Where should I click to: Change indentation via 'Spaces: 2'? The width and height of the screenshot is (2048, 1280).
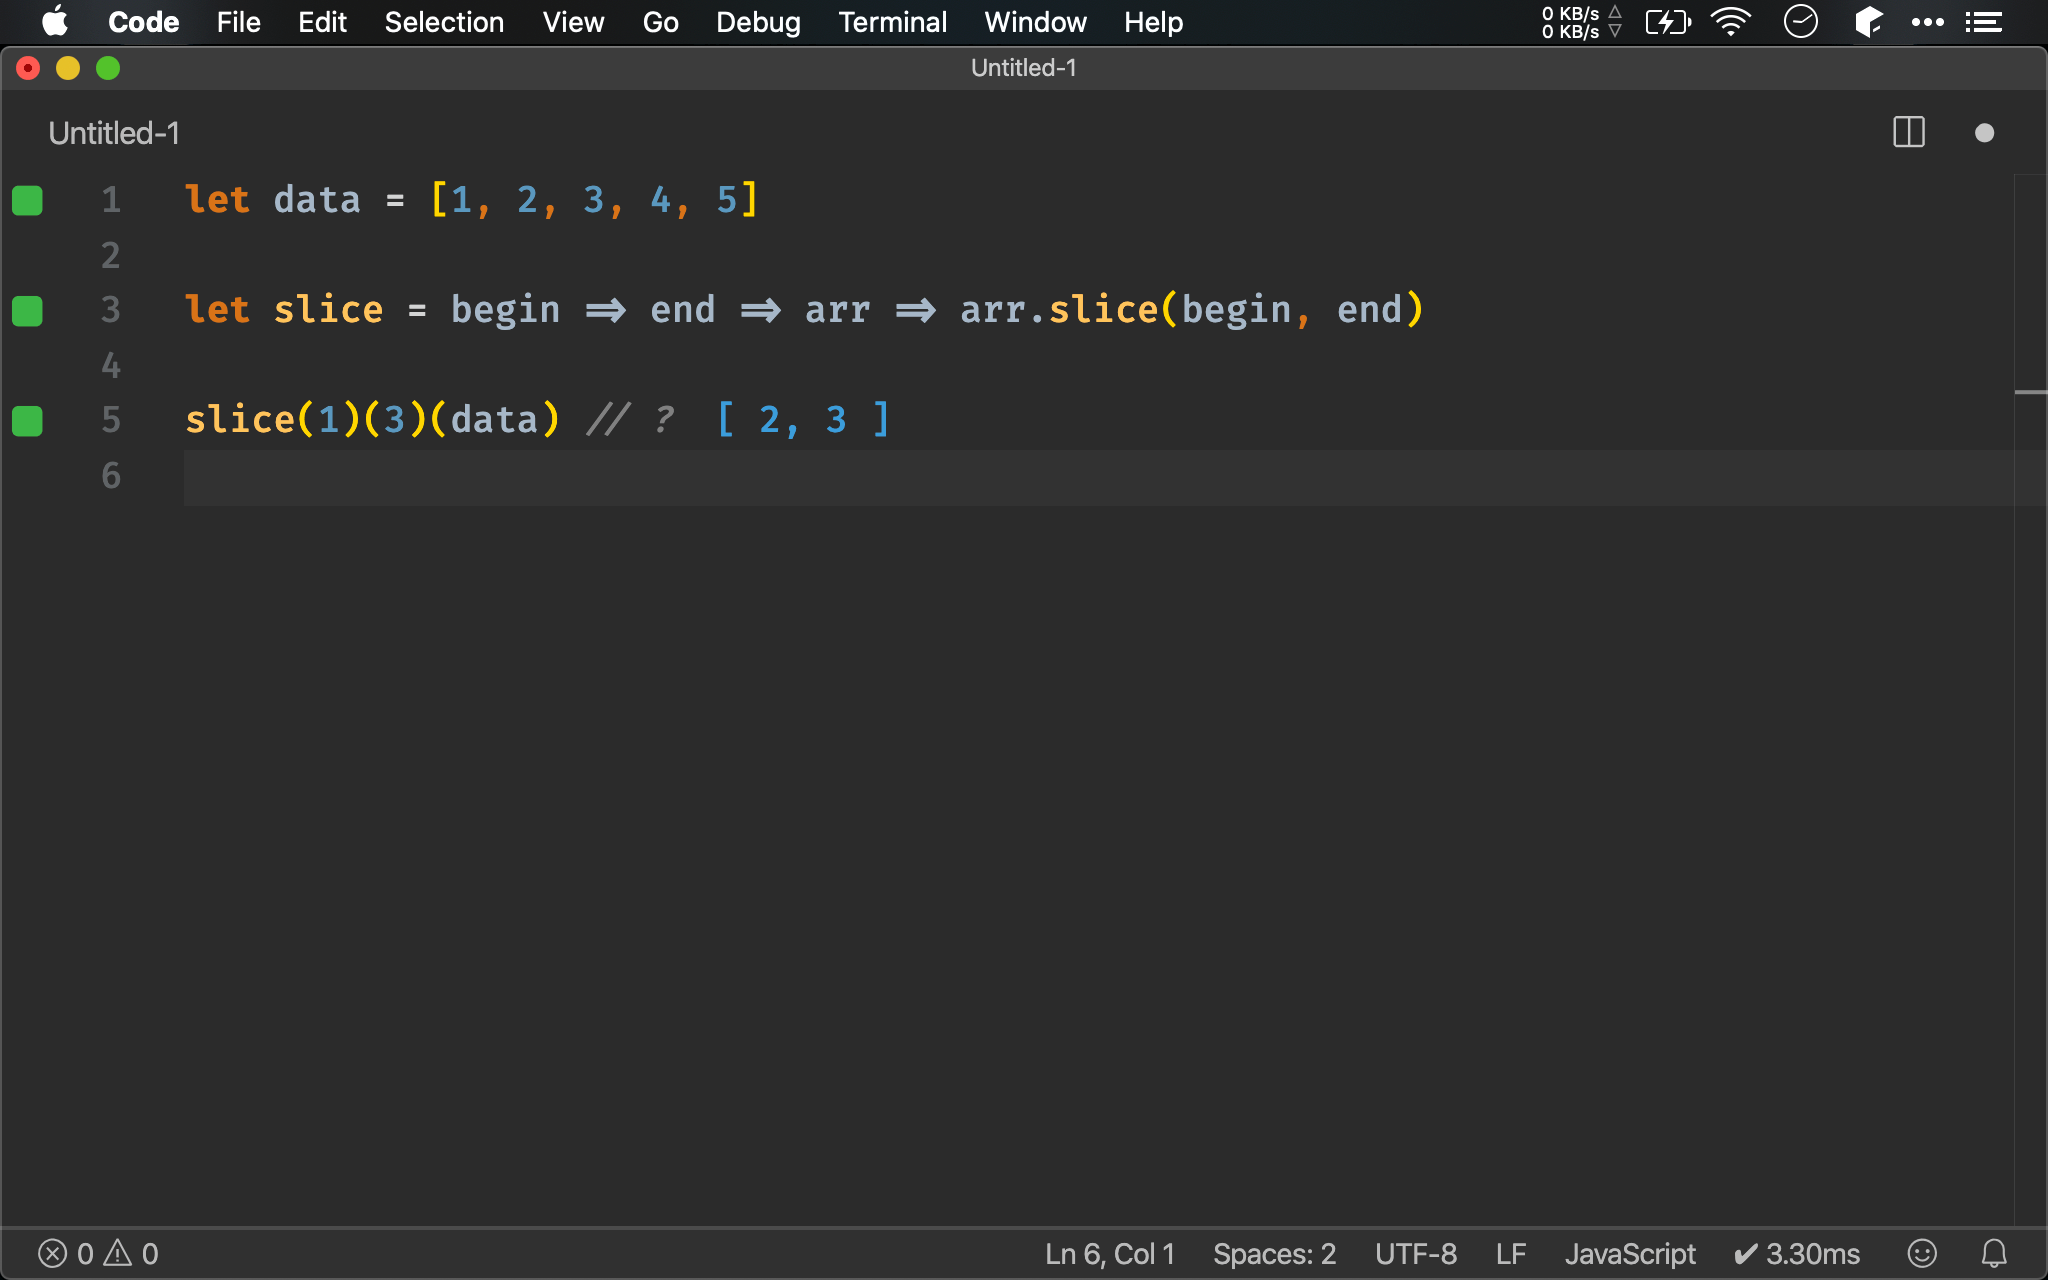click(x=1274, y=1254)
